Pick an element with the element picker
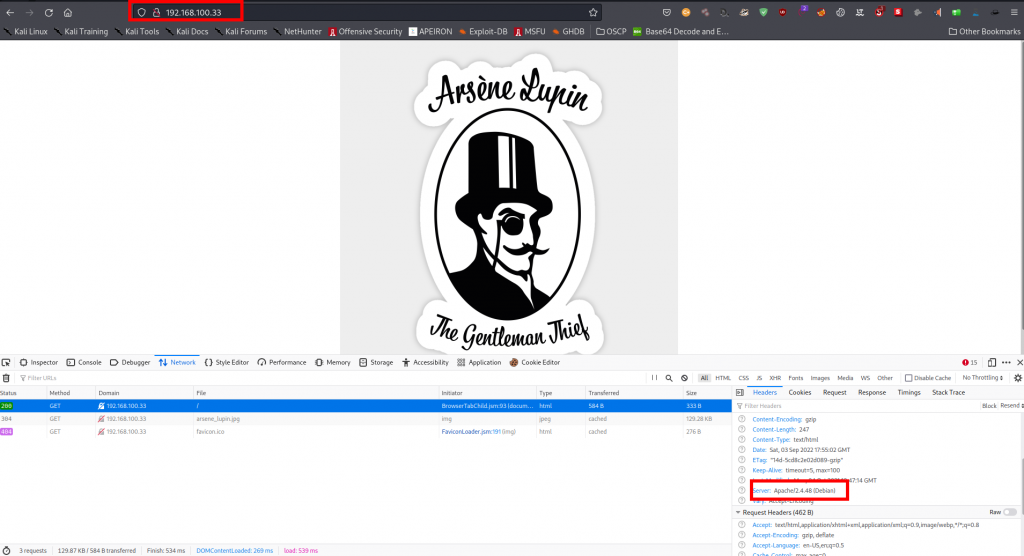This screenshot has height=556, width=1024. point(6,362)
